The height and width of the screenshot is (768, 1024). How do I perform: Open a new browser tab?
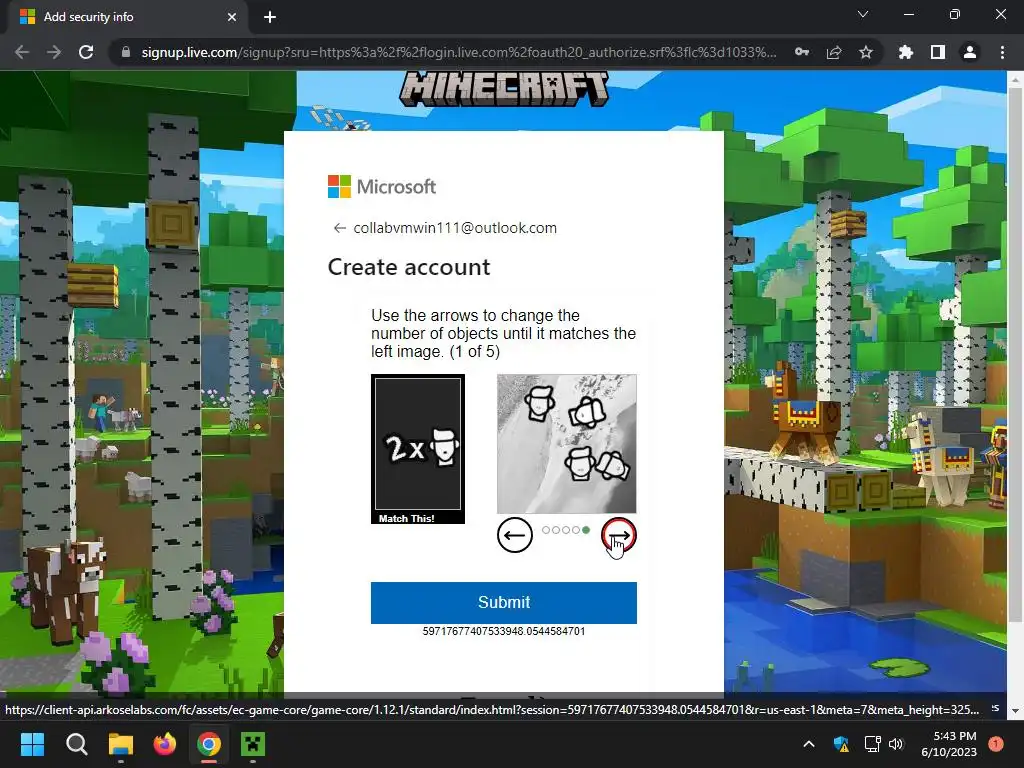pos(270,17)
